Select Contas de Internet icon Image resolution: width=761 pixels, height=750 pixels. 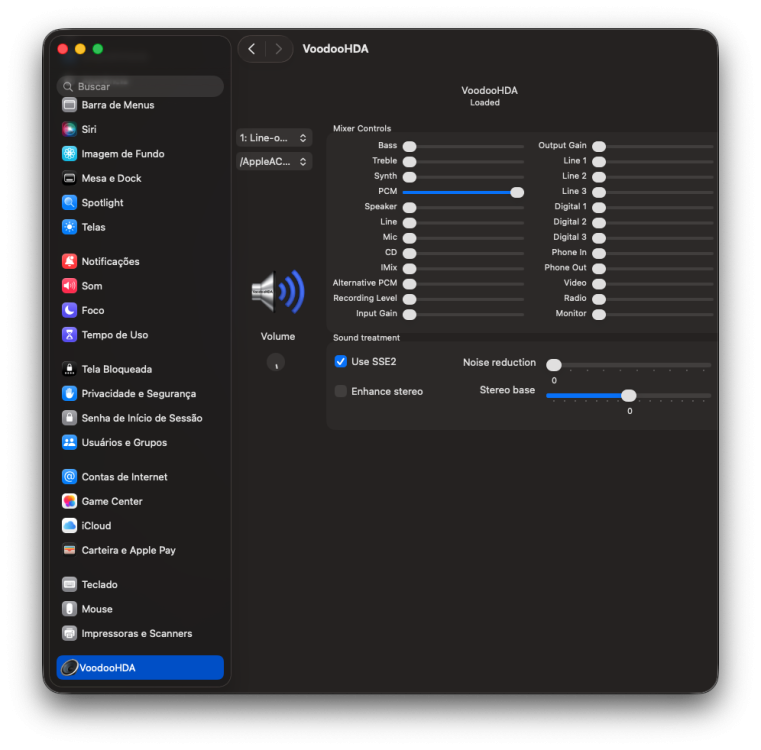pos(69,477)
